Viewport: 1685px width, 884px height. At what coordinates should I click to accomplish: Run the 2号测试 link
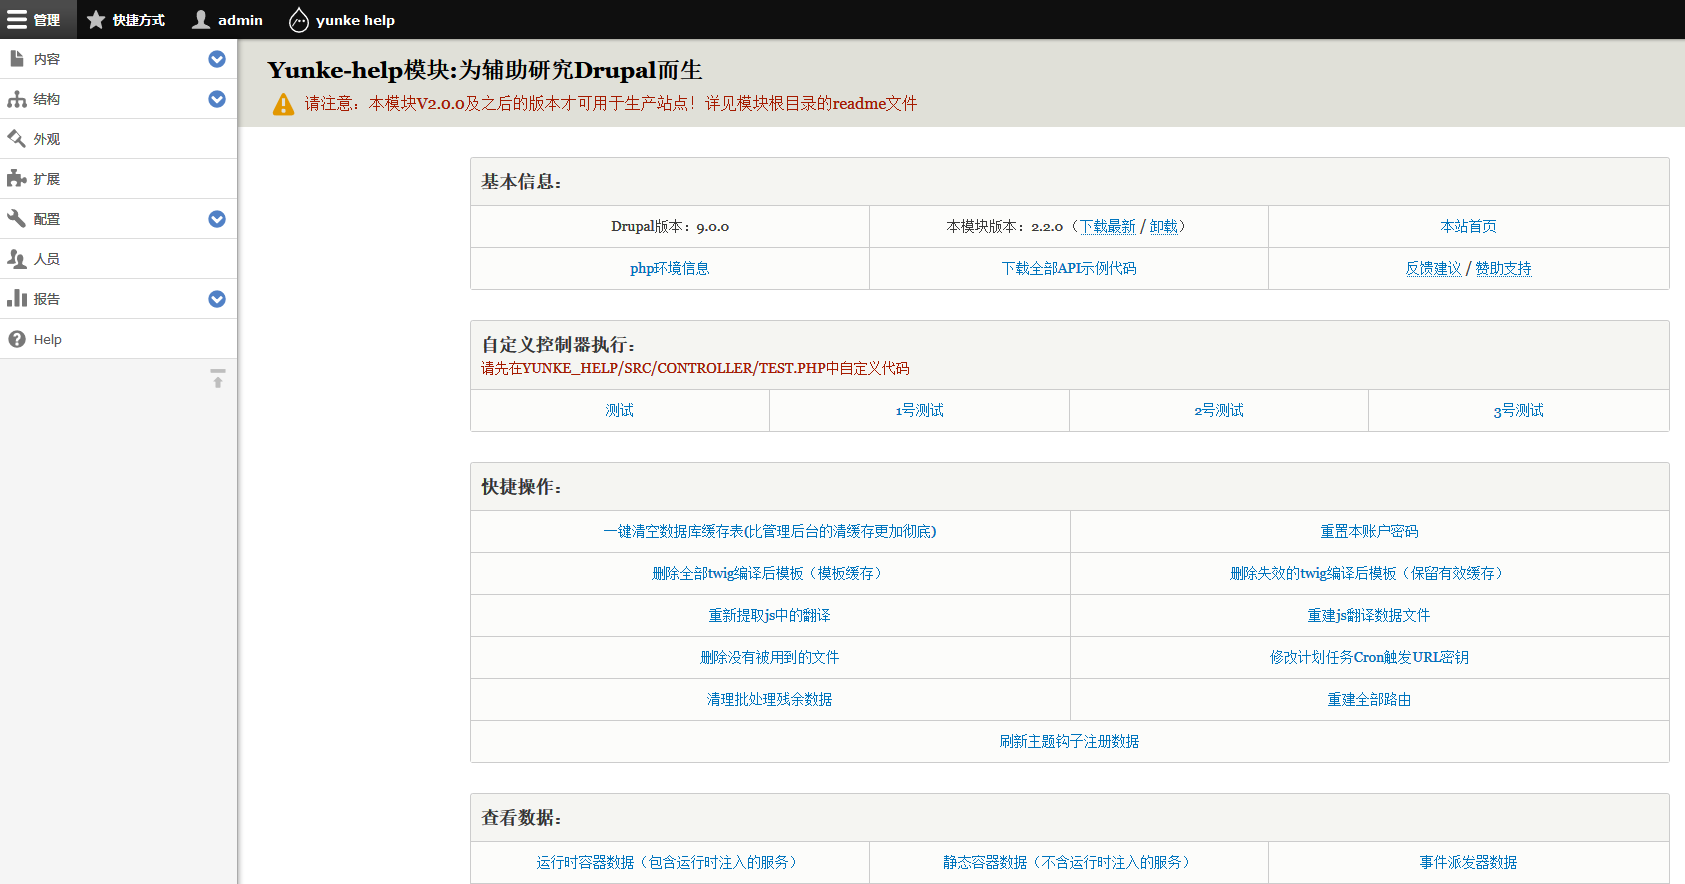pyautogui.click(x=1219, y=411)
